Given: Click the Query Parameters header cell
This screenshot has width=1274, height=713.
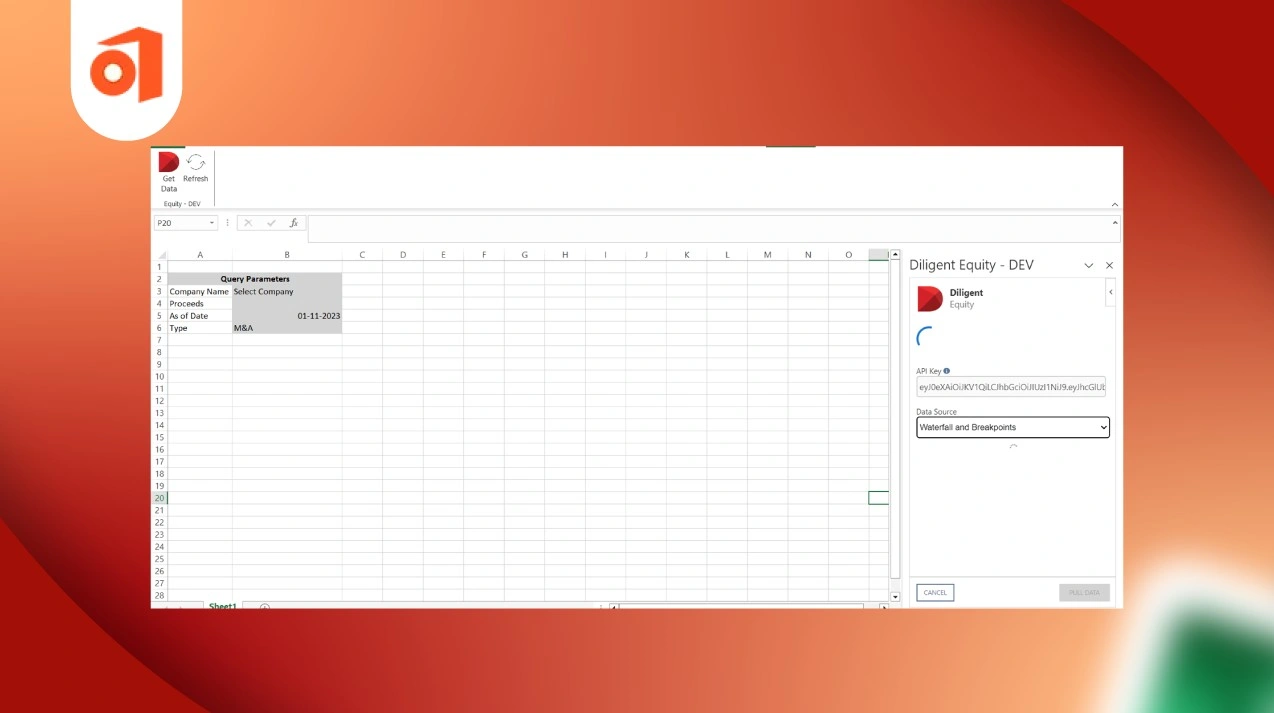Looking at the screenshot, I should (255, 279).
